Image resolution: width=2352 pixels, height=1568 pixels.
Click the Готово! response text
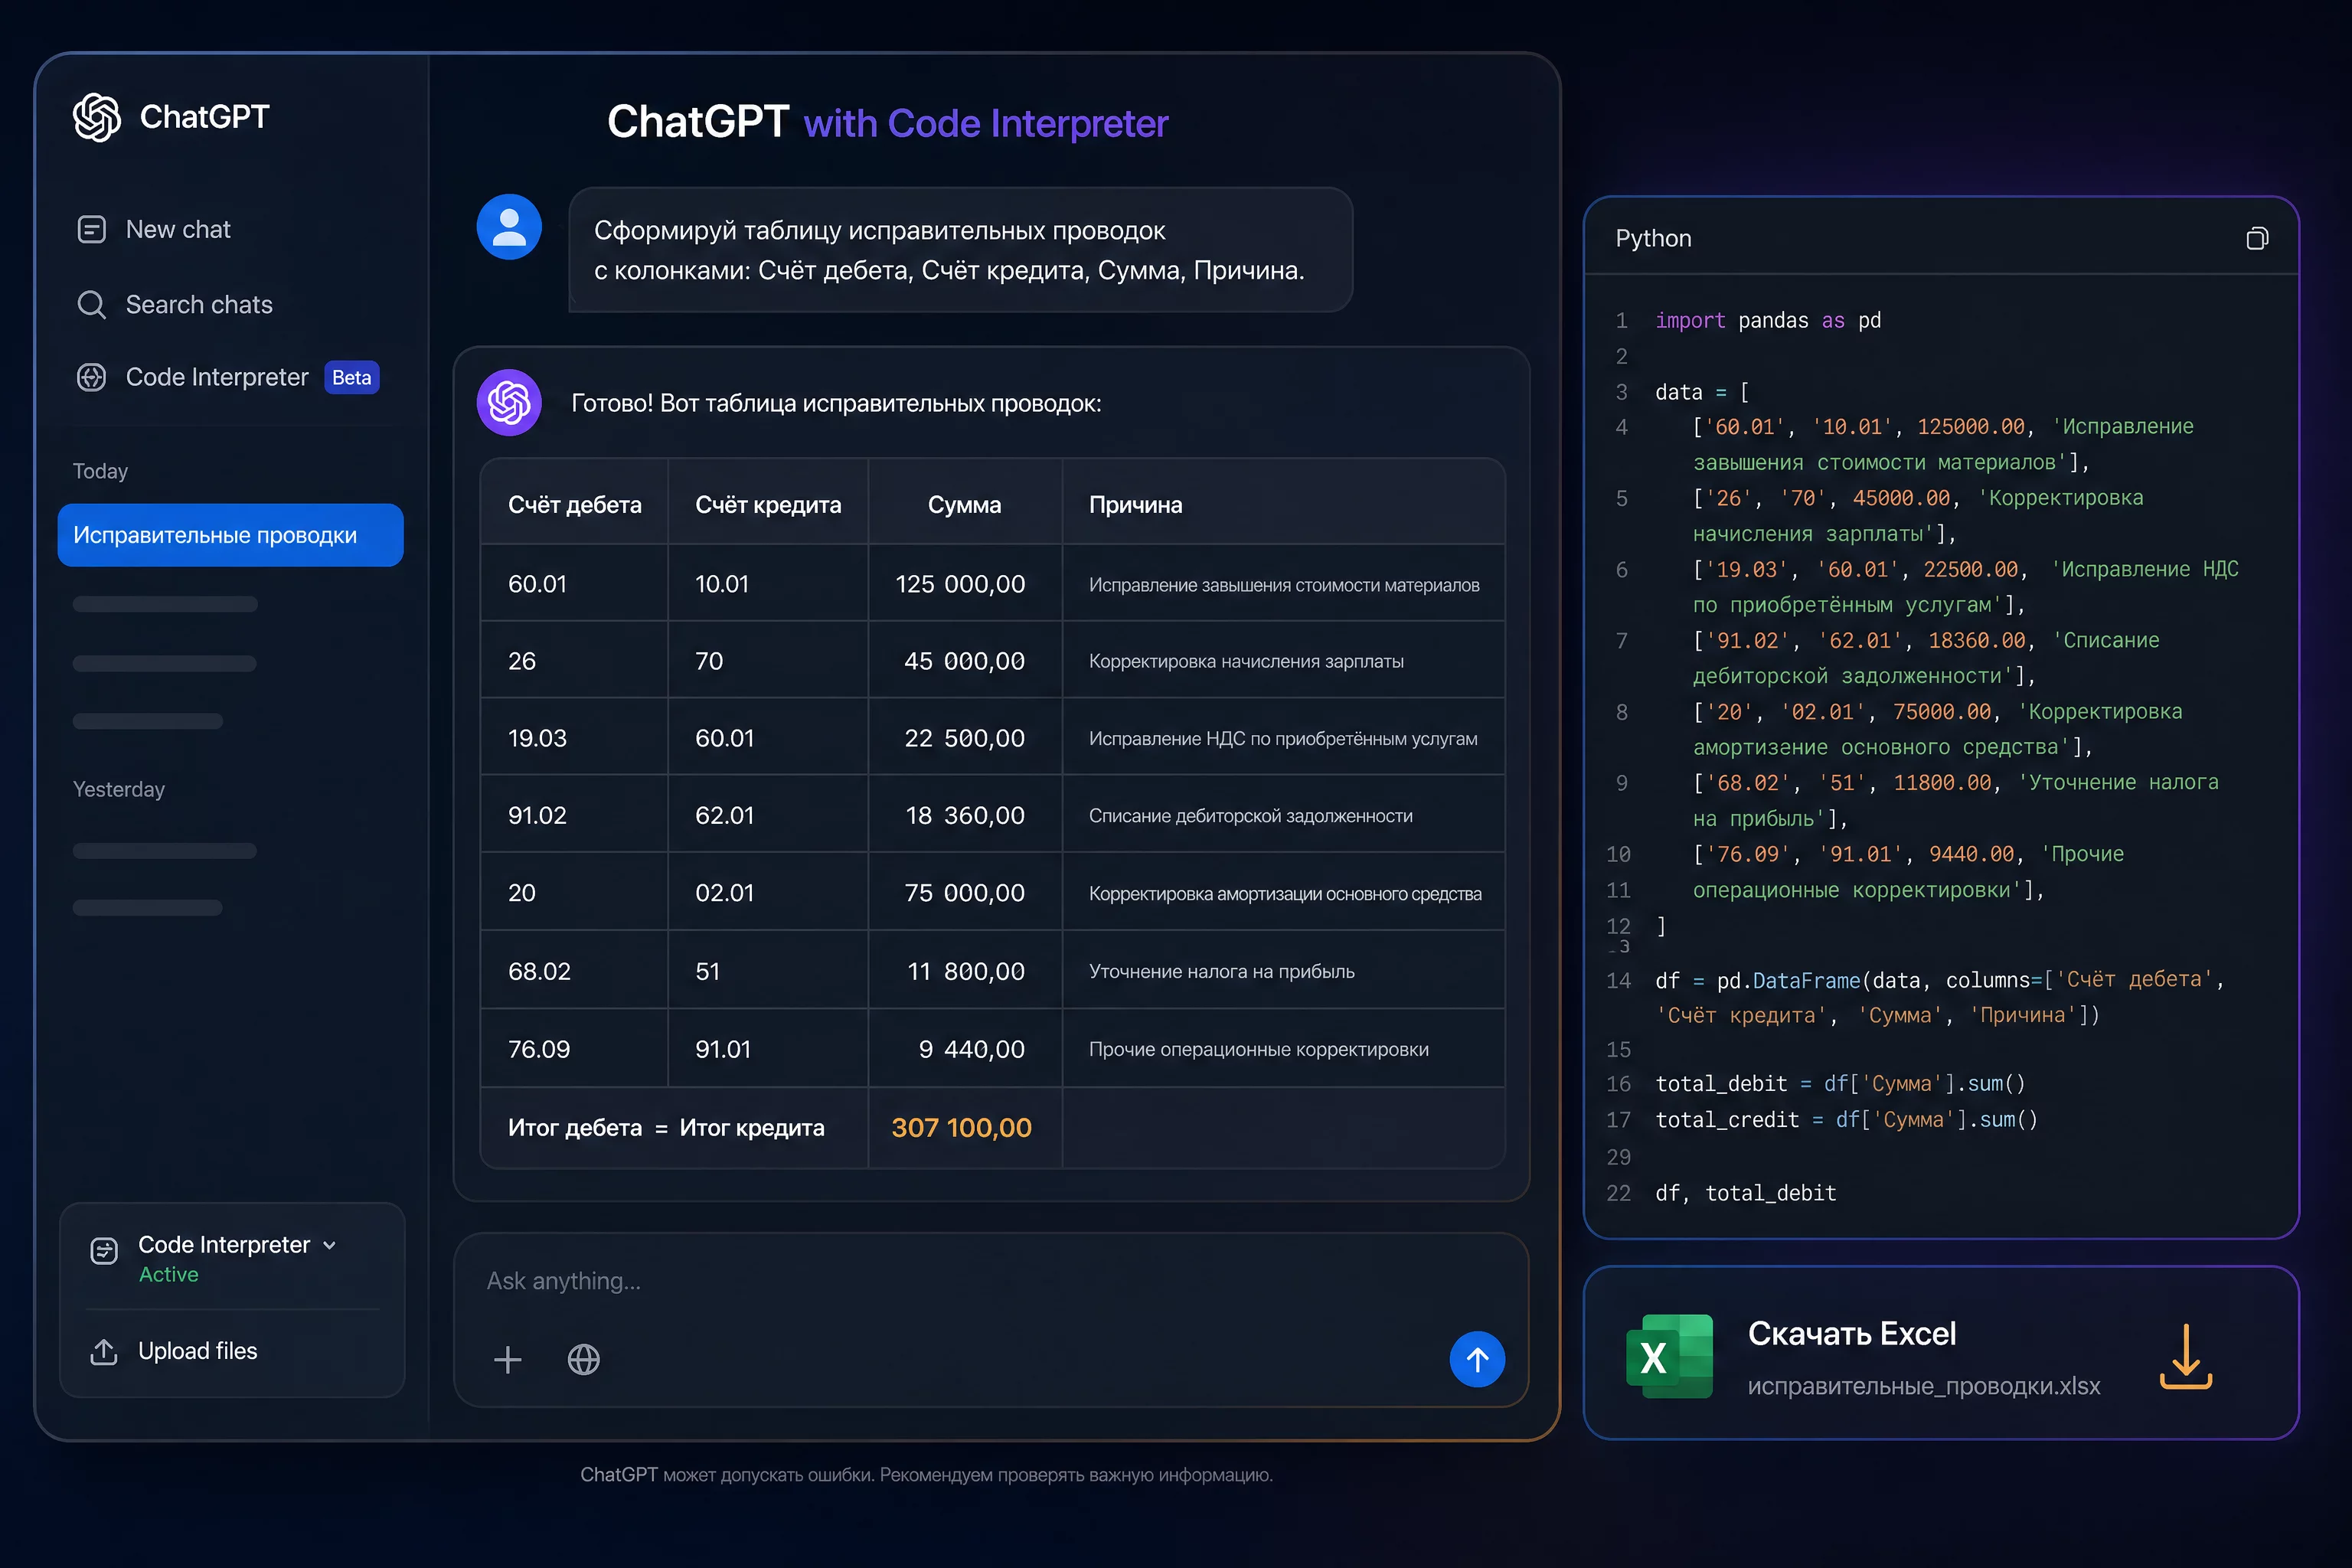[836, 404]
